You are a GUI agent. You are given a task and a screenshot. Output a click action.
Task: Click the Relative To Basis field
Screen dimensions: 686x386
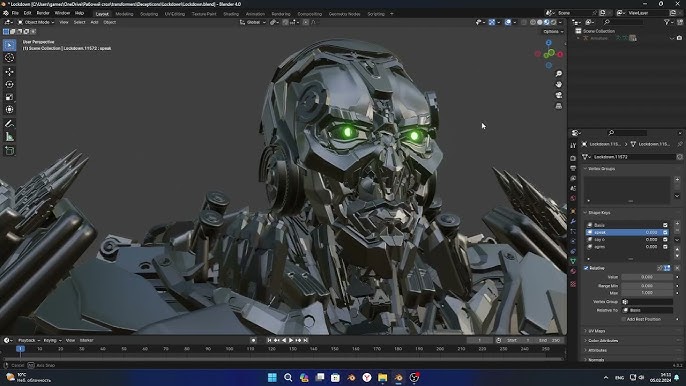click(x=647, y=310)
